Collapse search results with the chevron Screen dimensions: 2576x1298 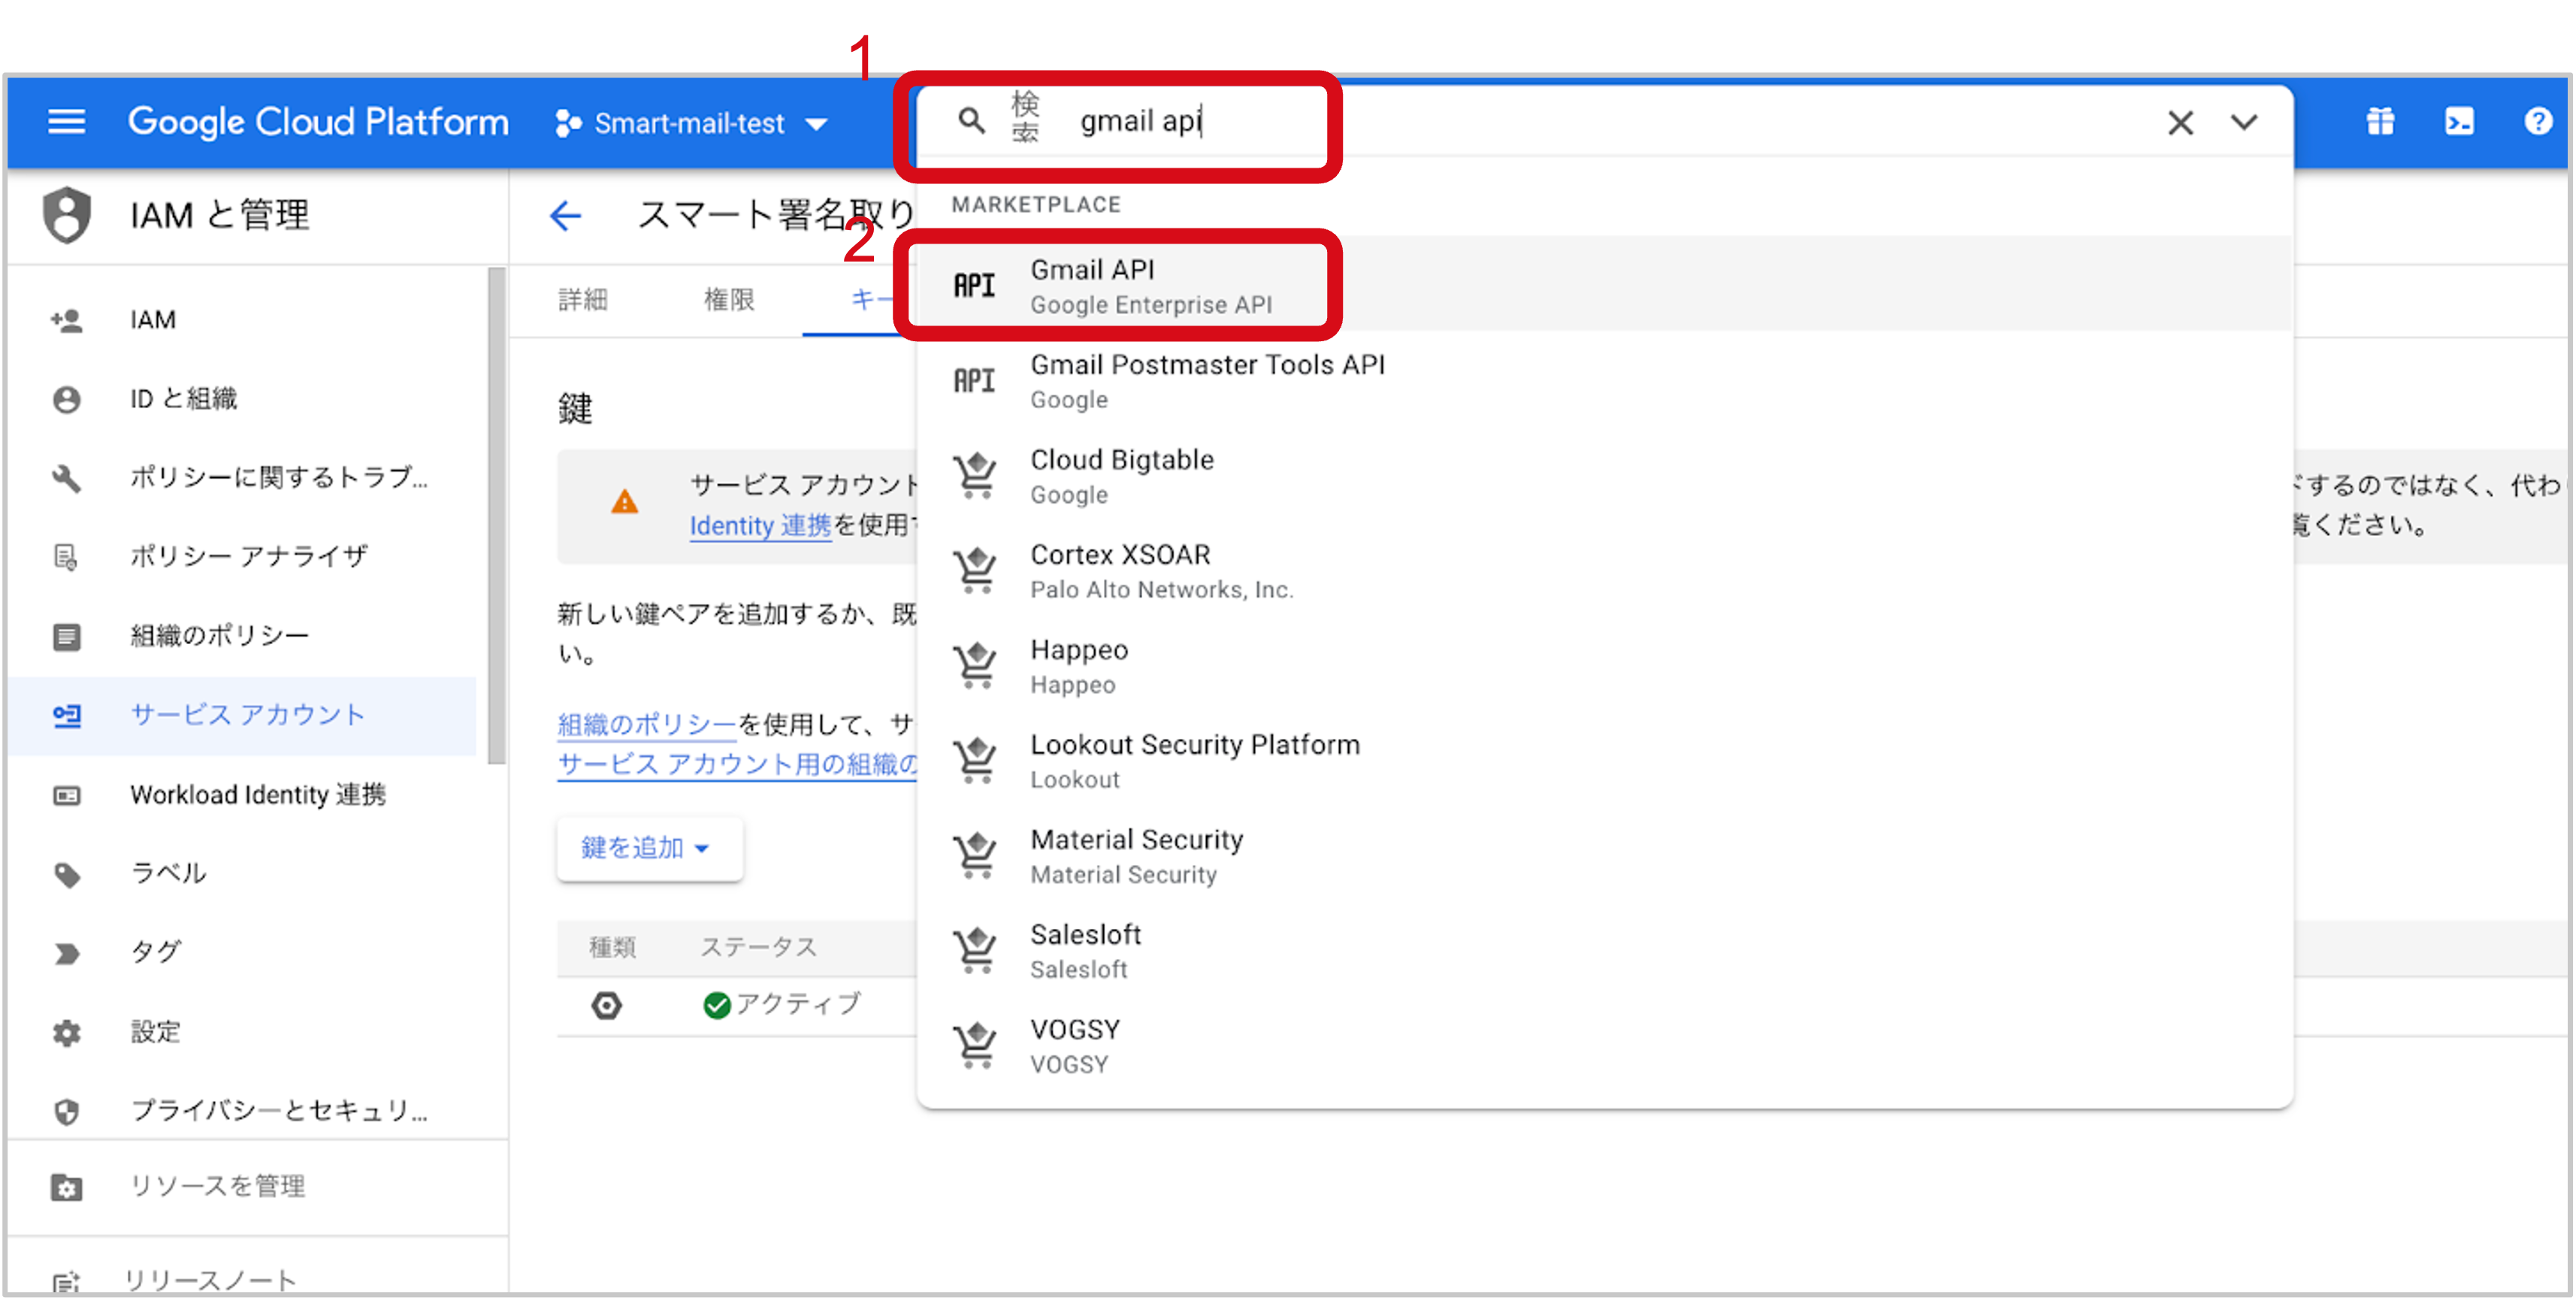pos(2244,122)
